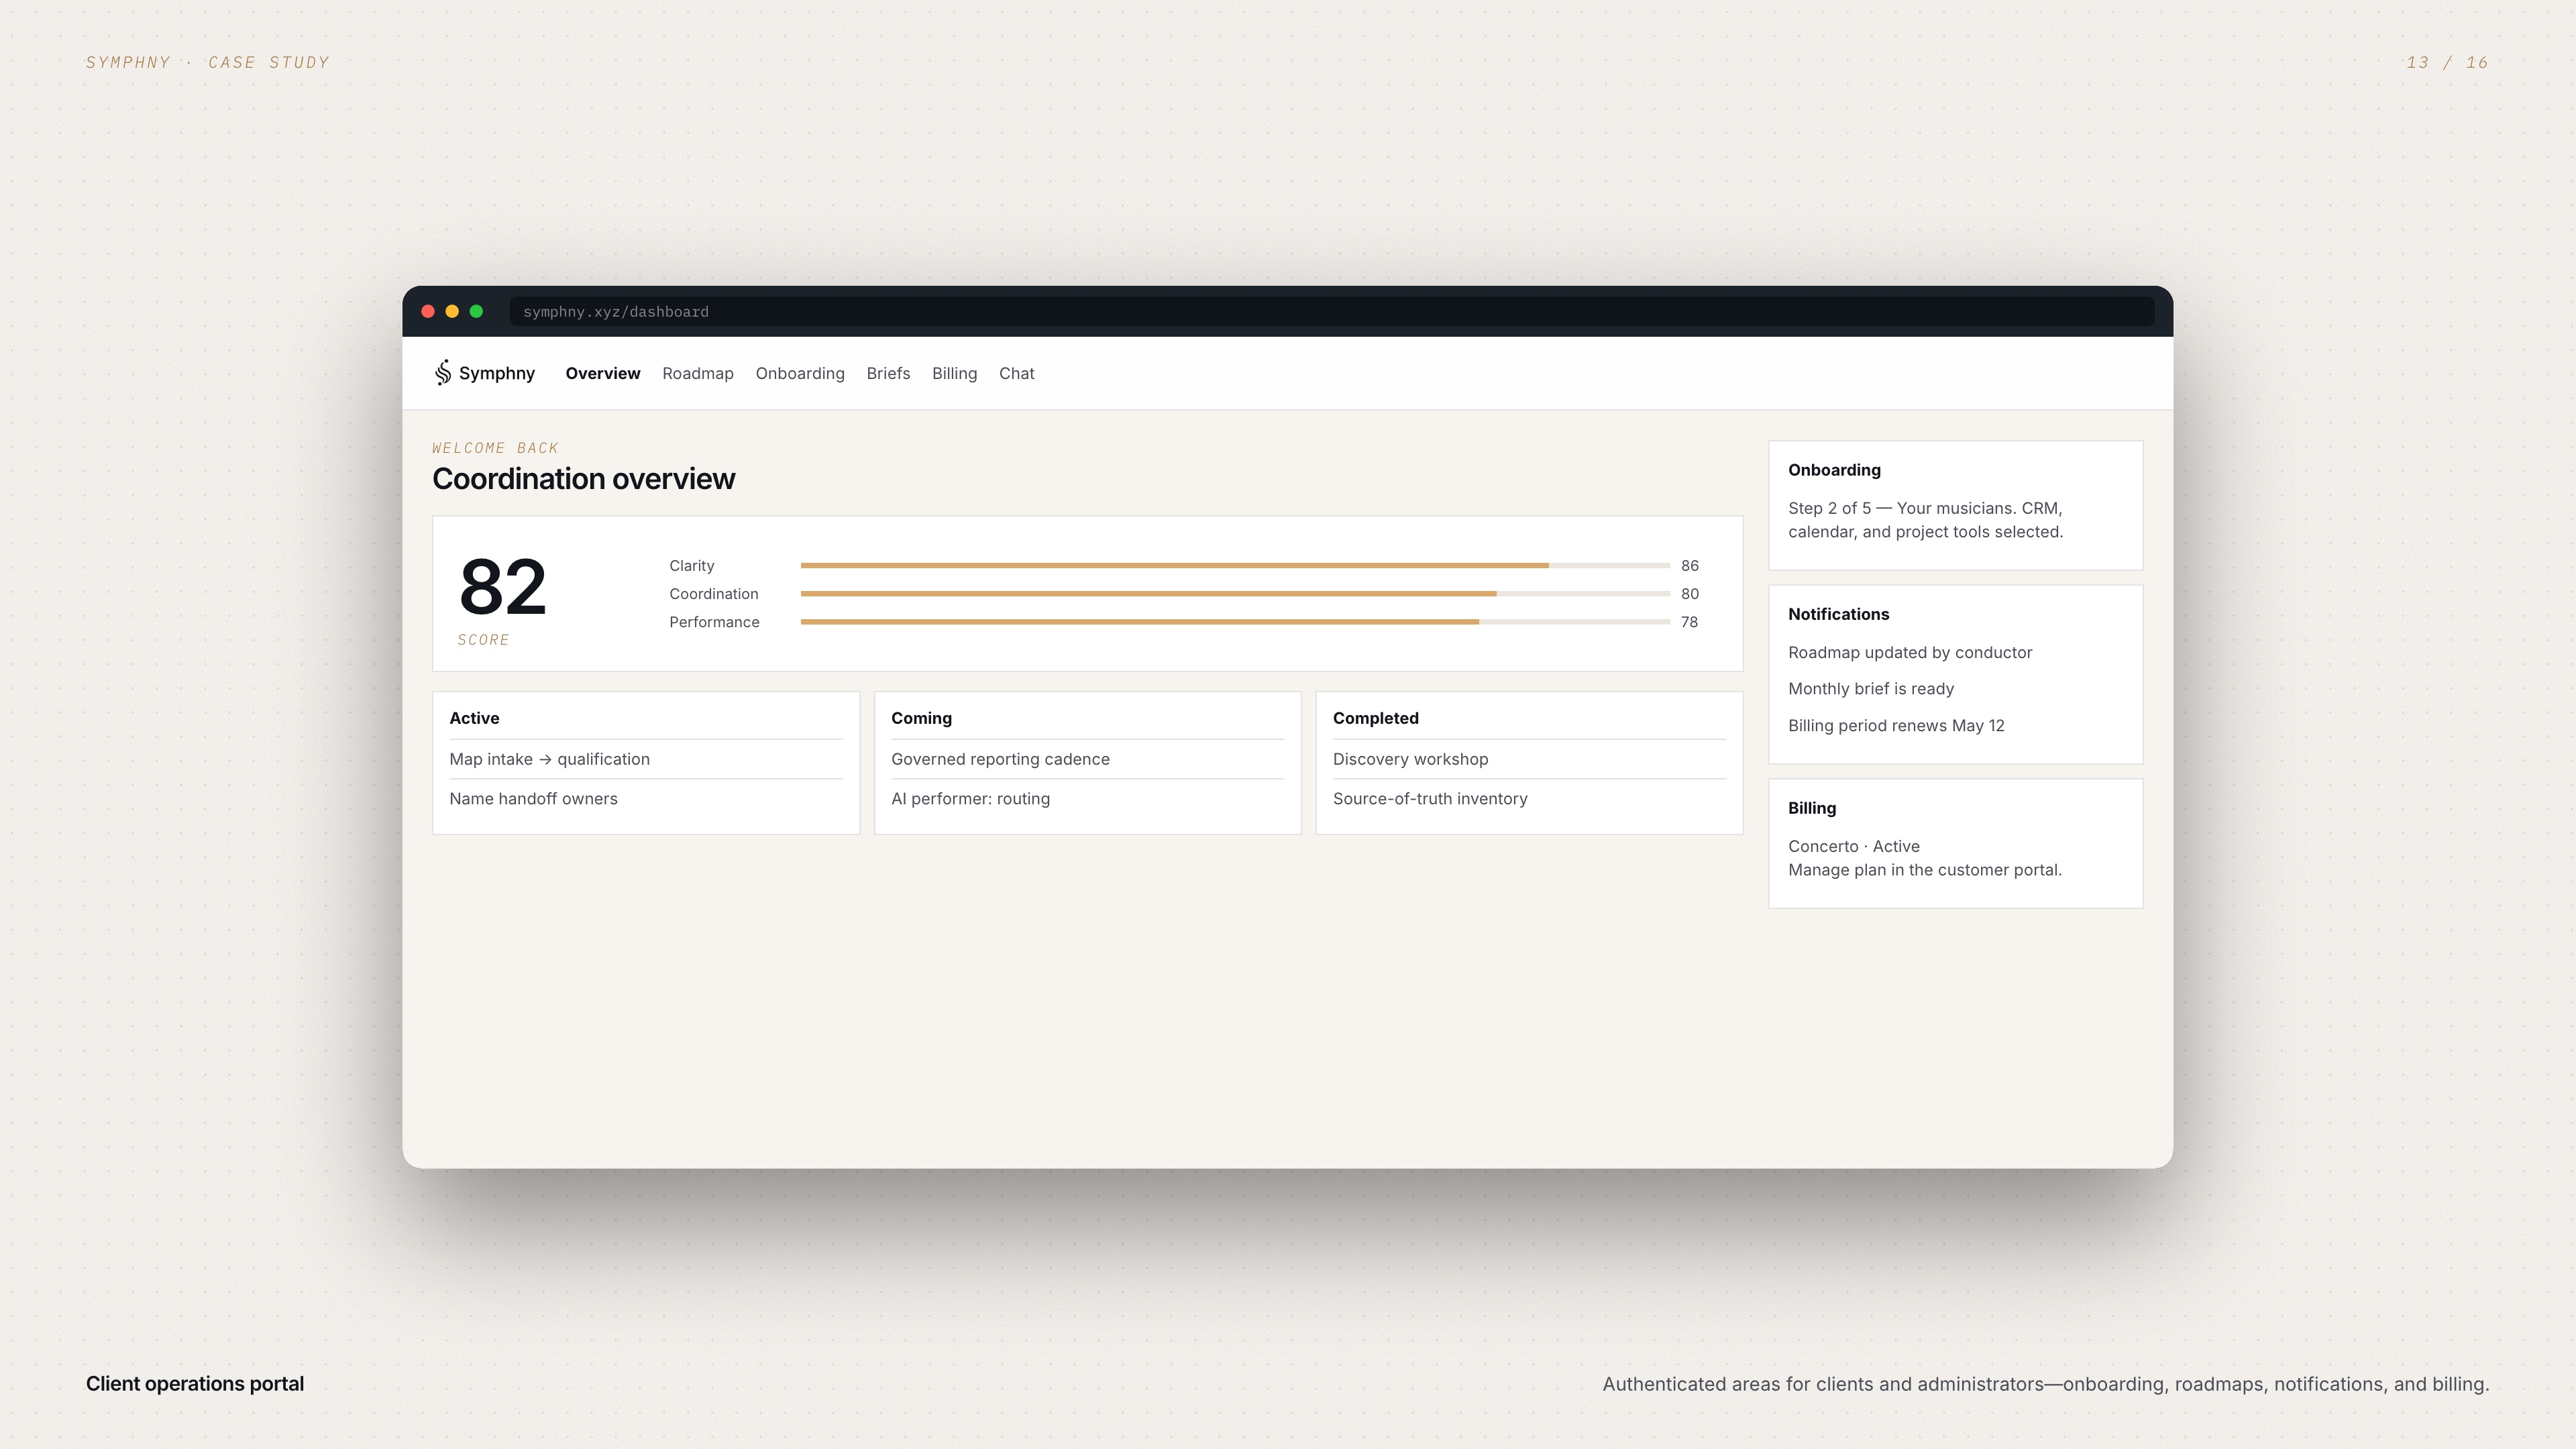
Task: Open 'Monthly brief is ready' notification
Action: (1871, 689)
